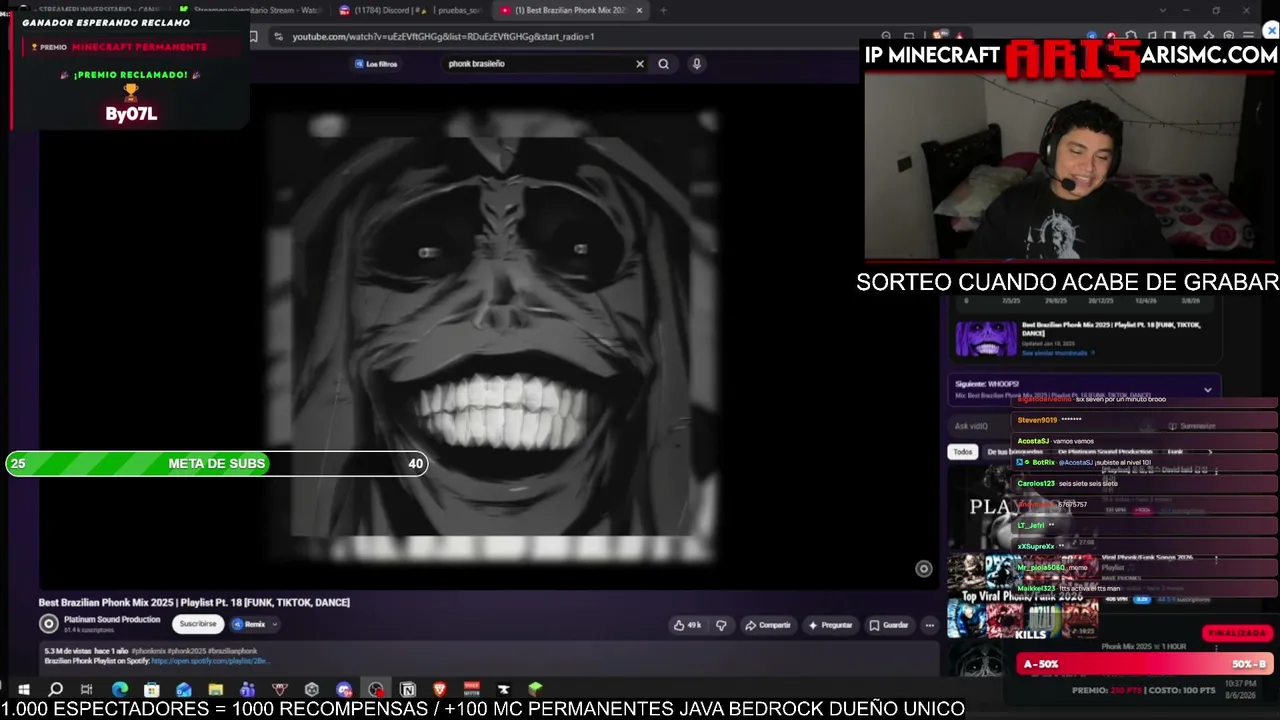Screen dimensions: 1280x720
Task: Dislike the video
Action: 721,625
